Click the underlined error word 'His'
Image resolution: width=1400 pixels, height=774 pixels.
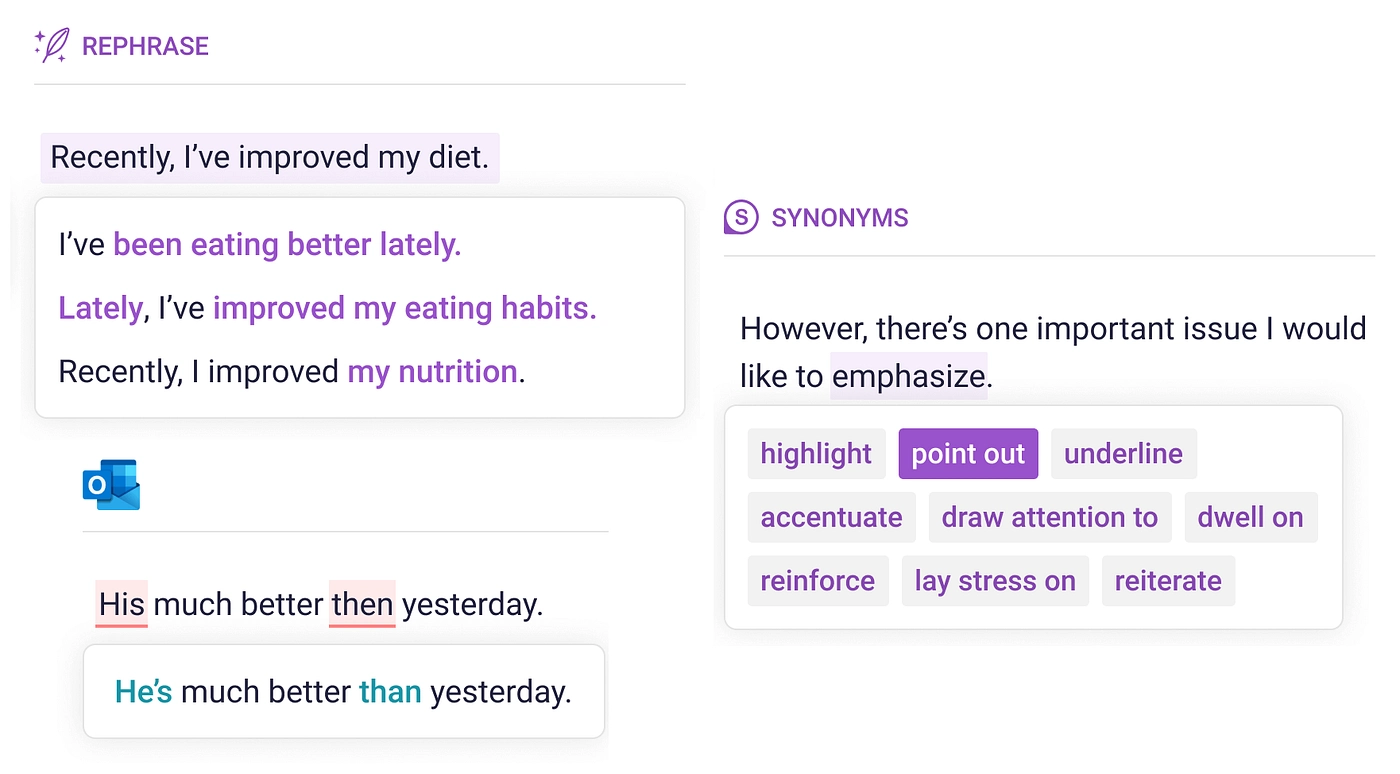pos(122,604)
